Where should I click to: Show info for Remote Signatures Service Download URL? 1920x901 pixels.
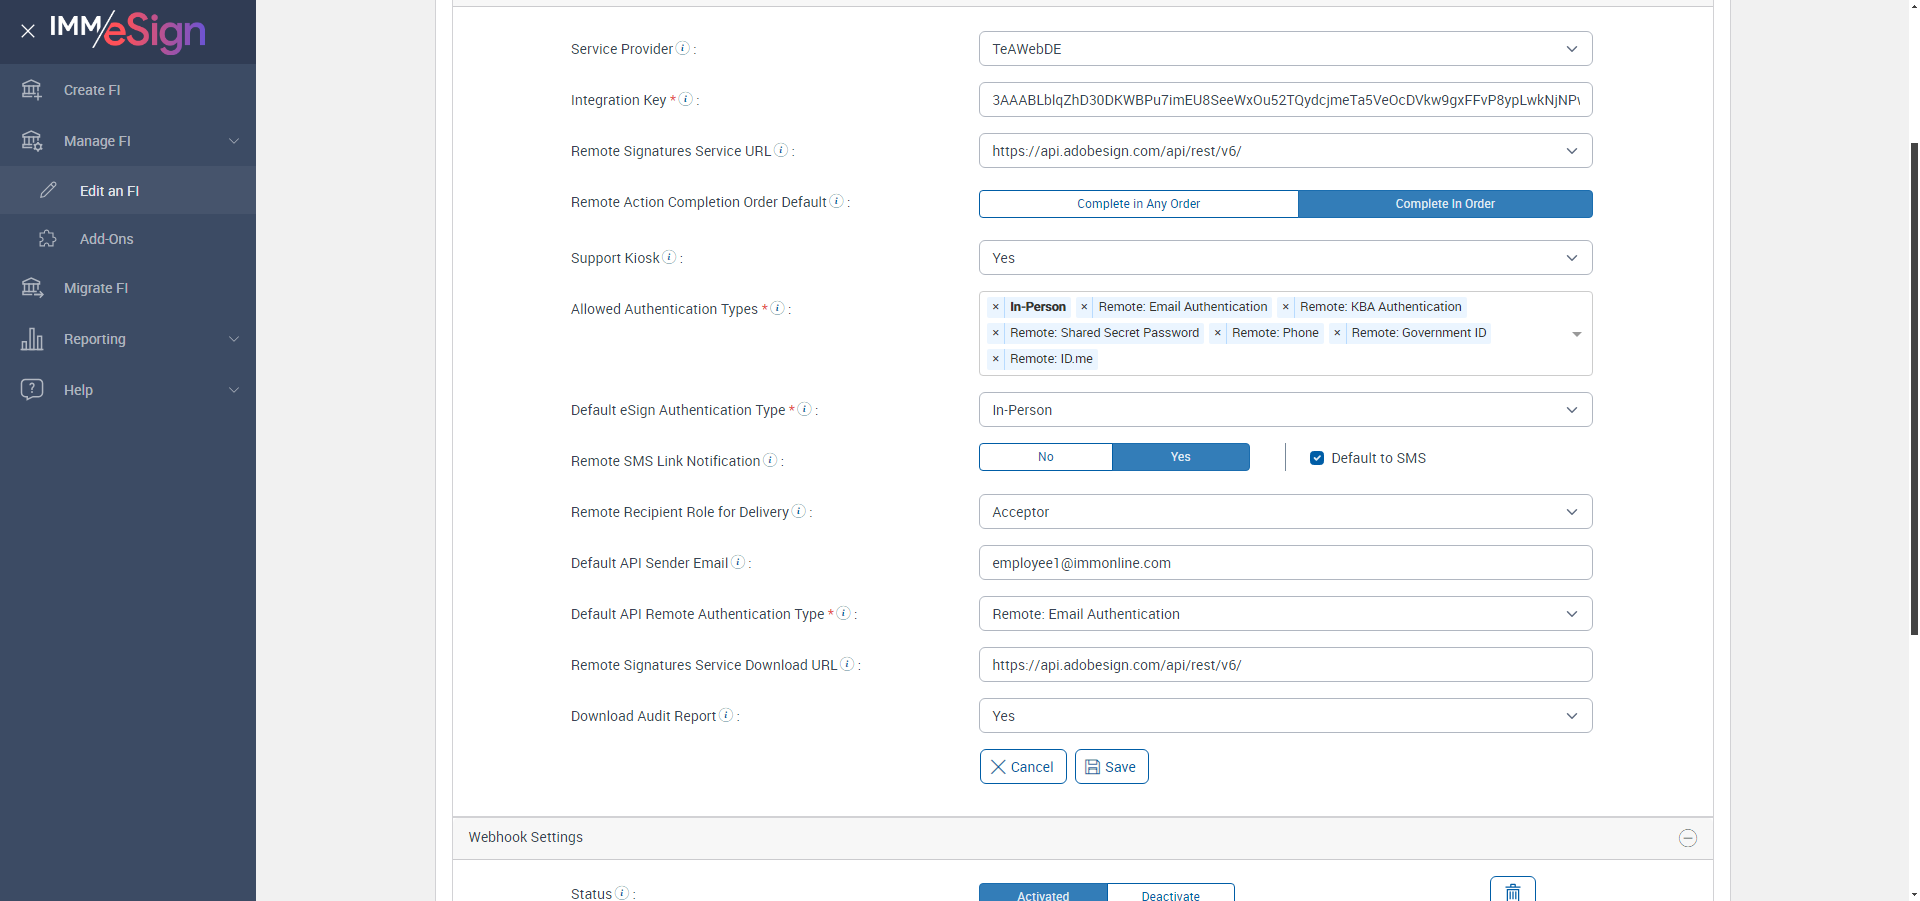(x=847, y=664)
